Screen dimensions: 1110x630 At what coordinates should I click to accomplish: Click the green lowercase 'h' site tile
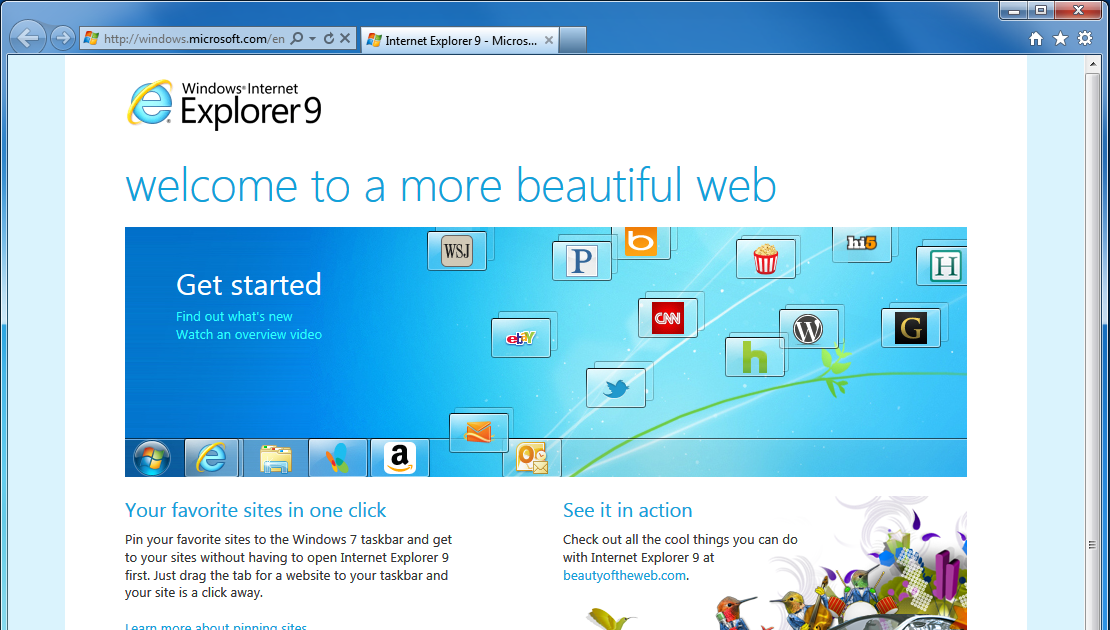[x=755, y=357]
